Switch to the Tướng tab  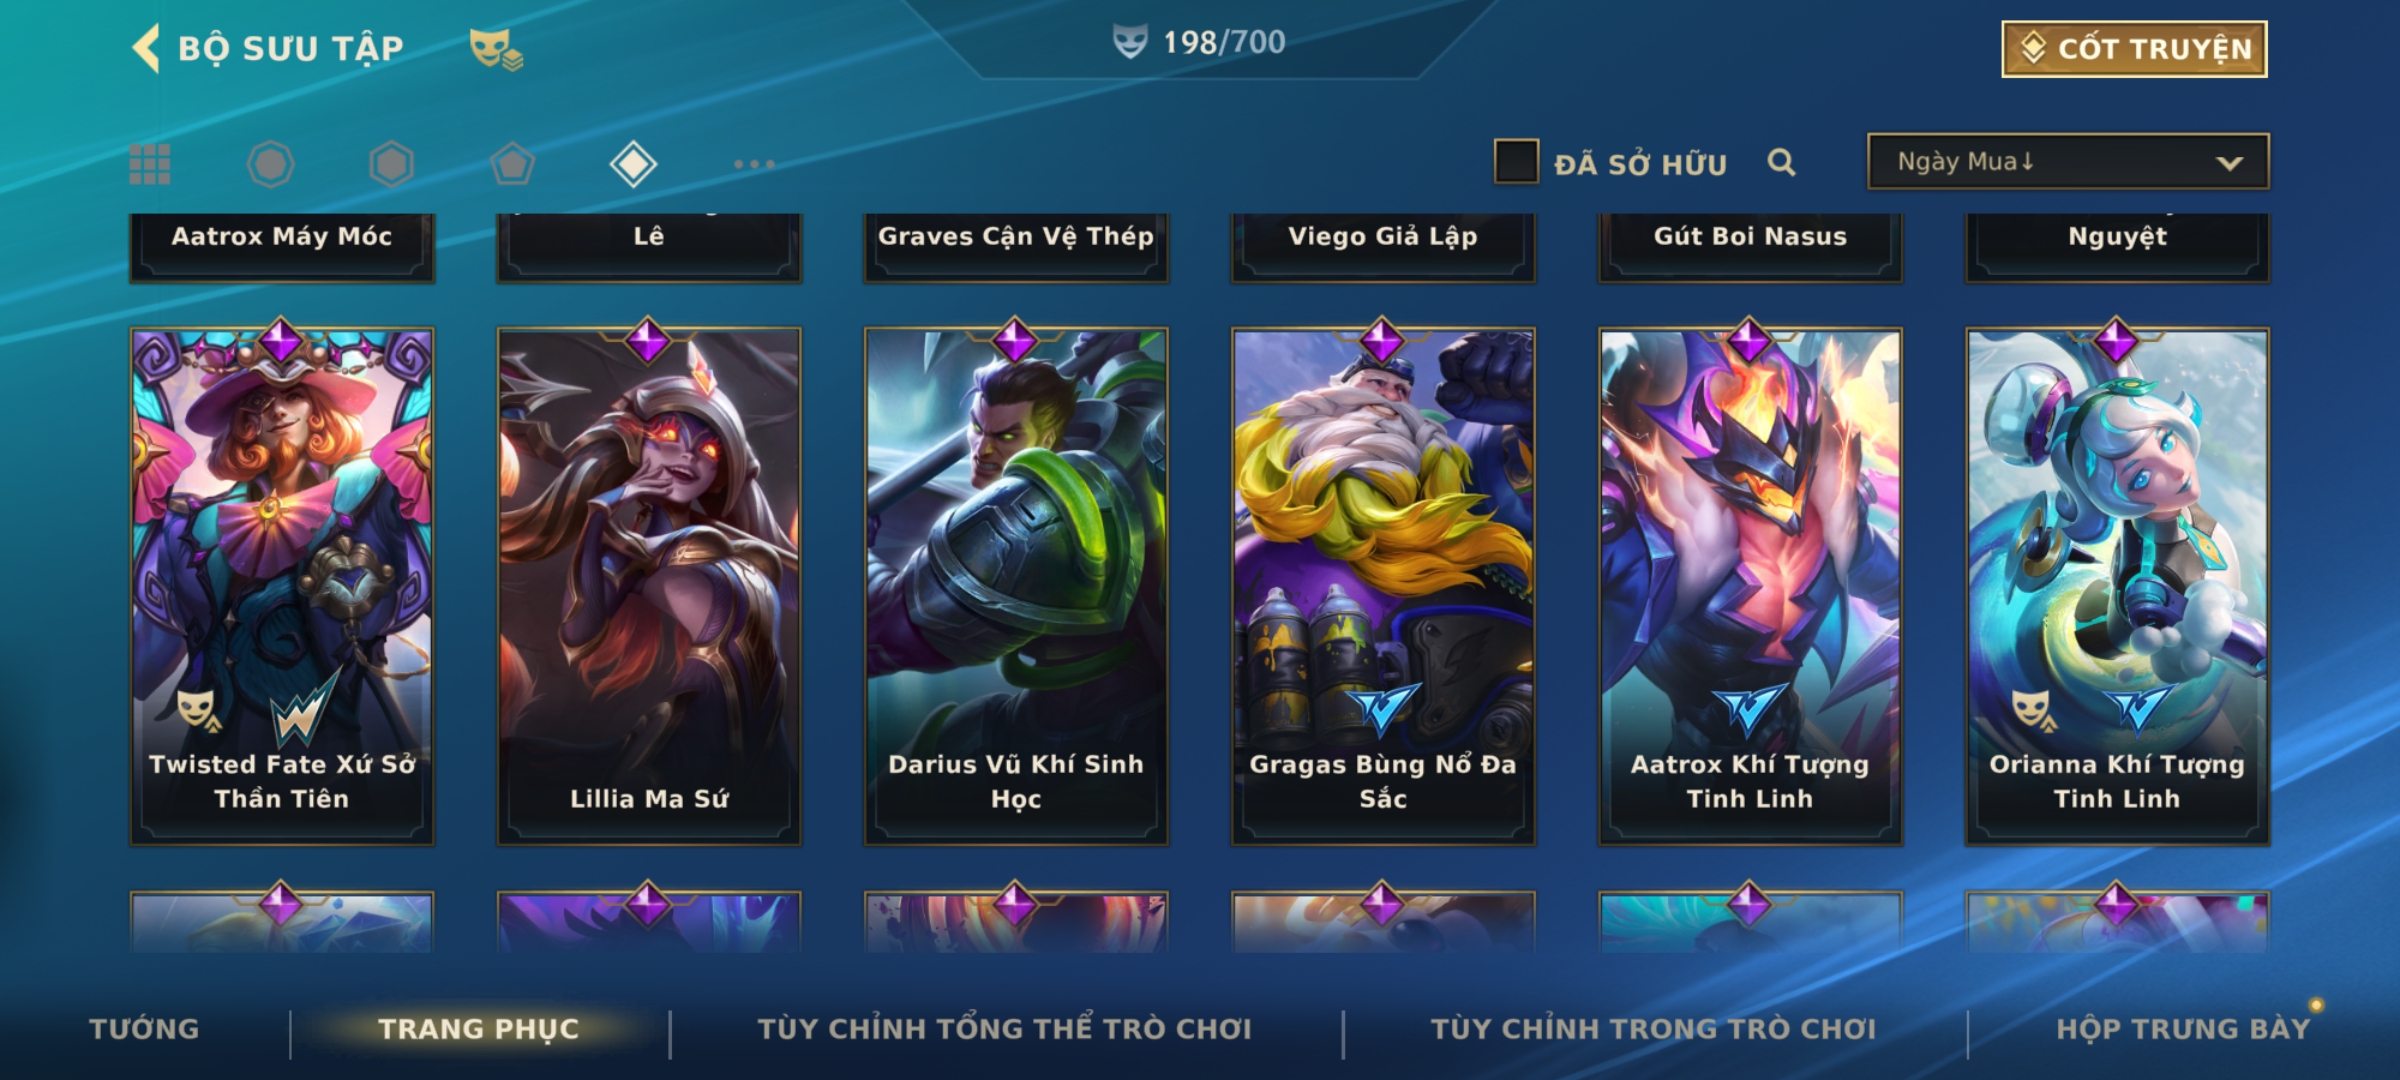coord(145,1029)
